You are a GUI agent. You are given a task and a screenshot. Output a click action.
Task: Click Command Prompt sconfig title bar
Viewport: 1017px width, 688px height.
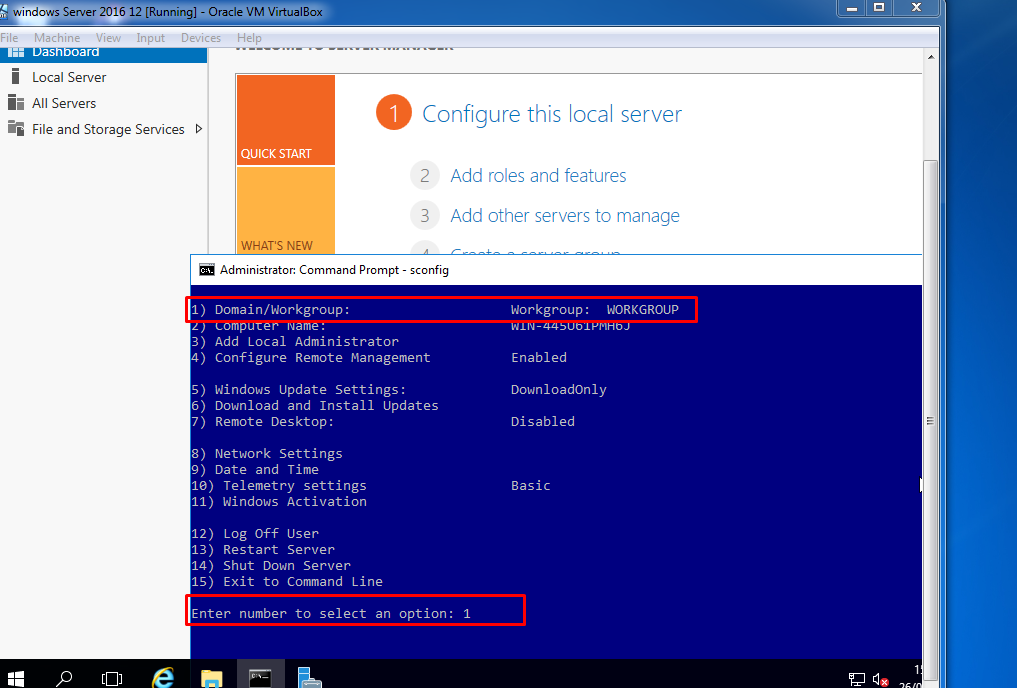556,270
